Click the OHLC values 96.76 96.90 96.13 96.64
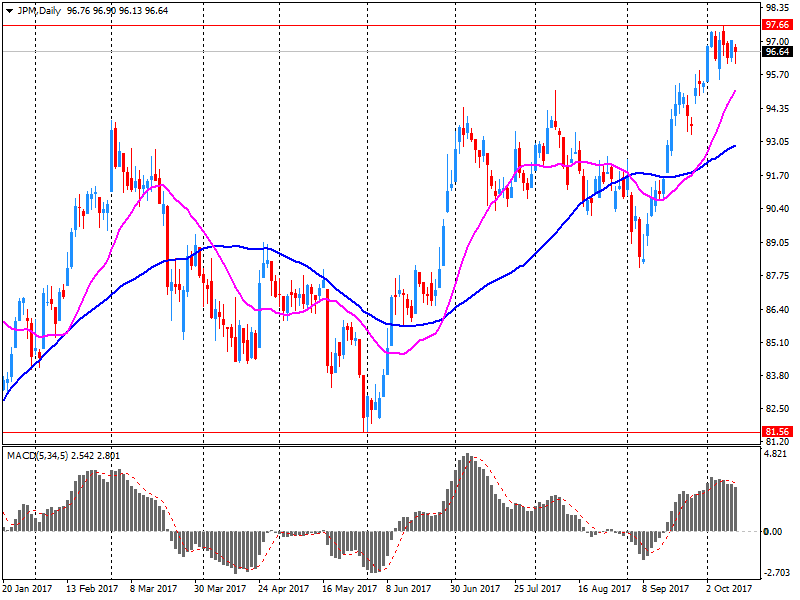This screenshot has width=800, height=600. (117, 11)
